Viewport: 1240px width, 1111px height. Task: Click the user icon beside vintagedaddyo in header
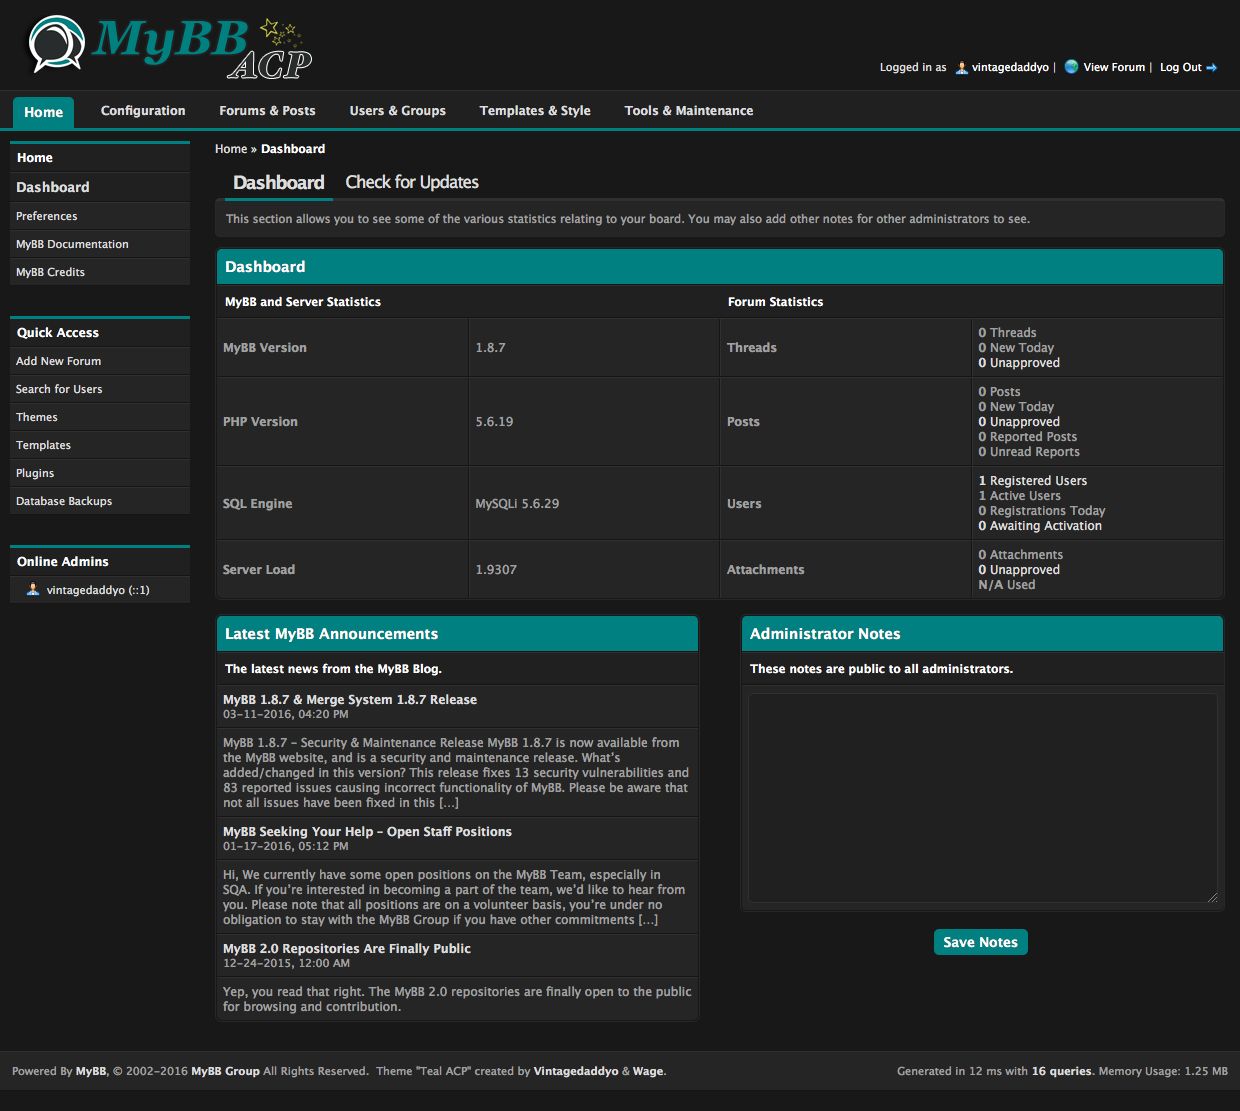(961, 68)
